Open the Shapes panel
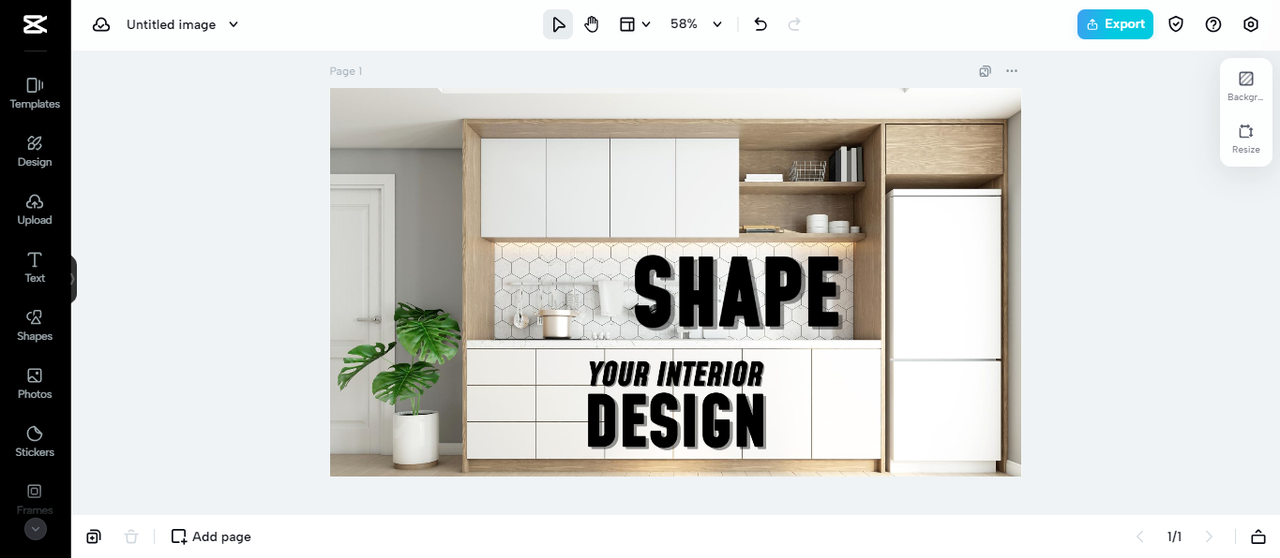The height and width of the screenshot is (558, 1280). pyautogui.click(x=35, y=325)
